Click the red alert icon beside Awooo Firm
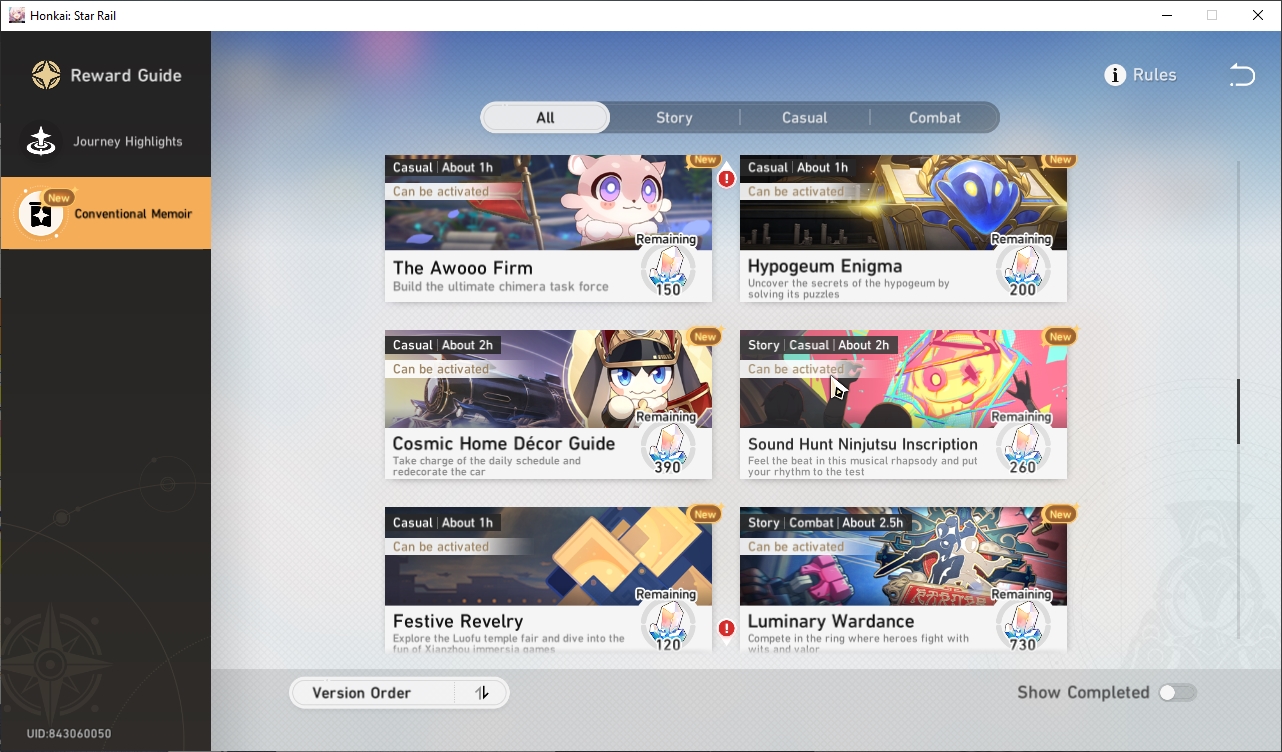1282x752 pixels. (x=727, y=179)
